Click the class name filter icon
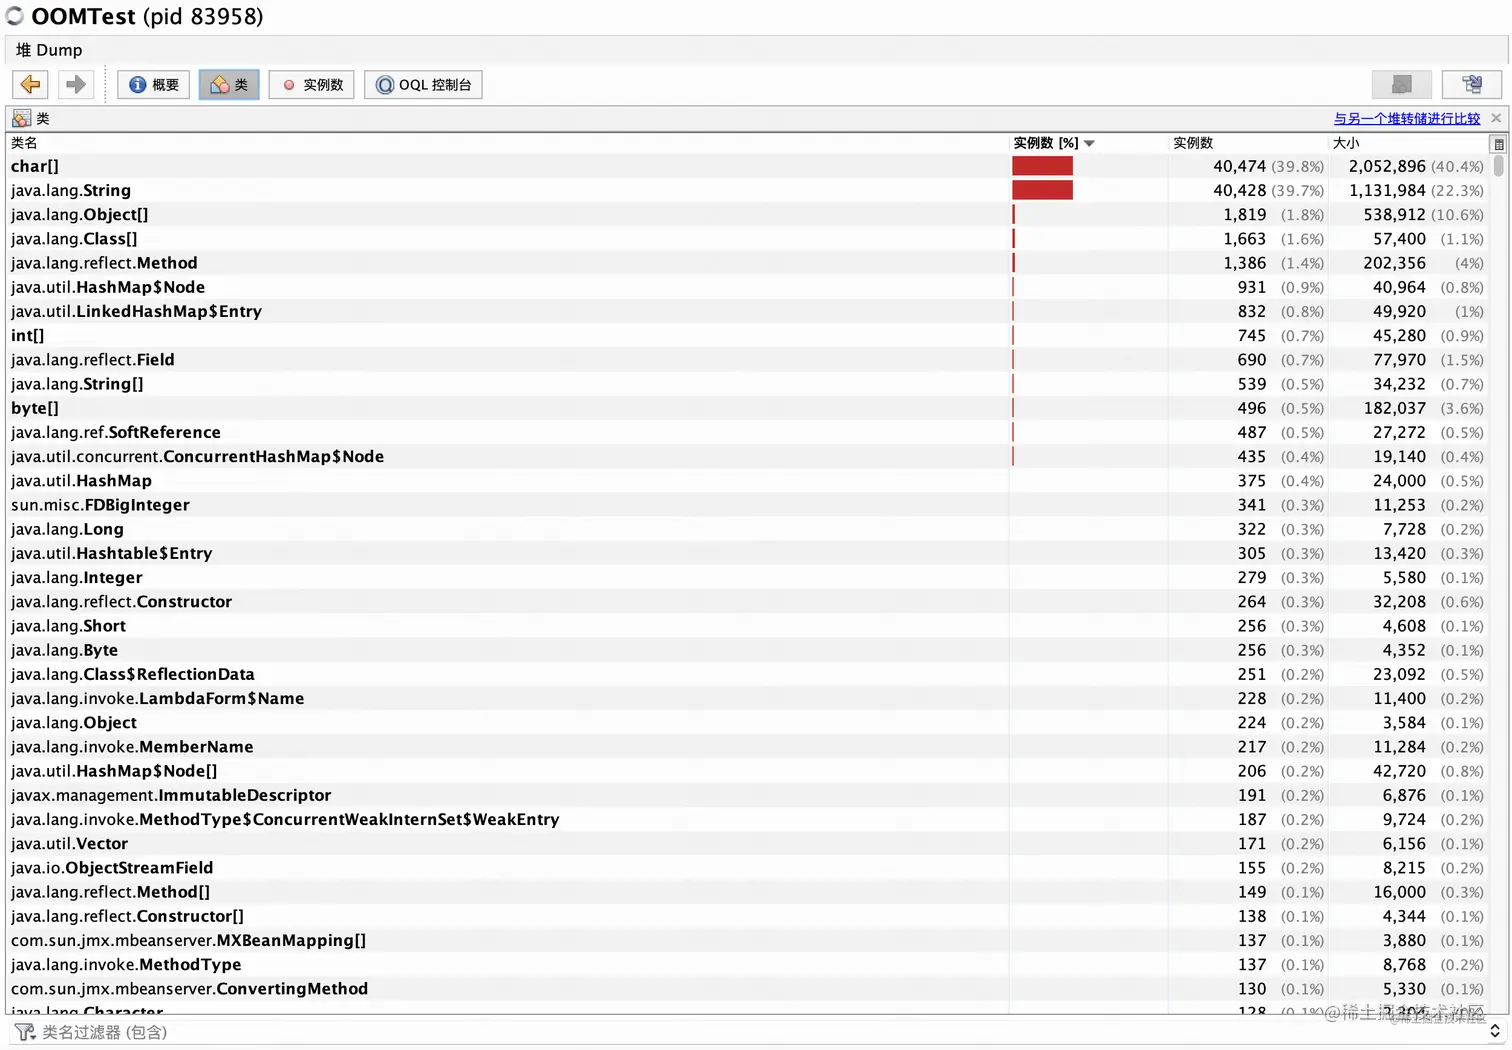Screen dimensions: 1512x1050 coord(24,1032)
